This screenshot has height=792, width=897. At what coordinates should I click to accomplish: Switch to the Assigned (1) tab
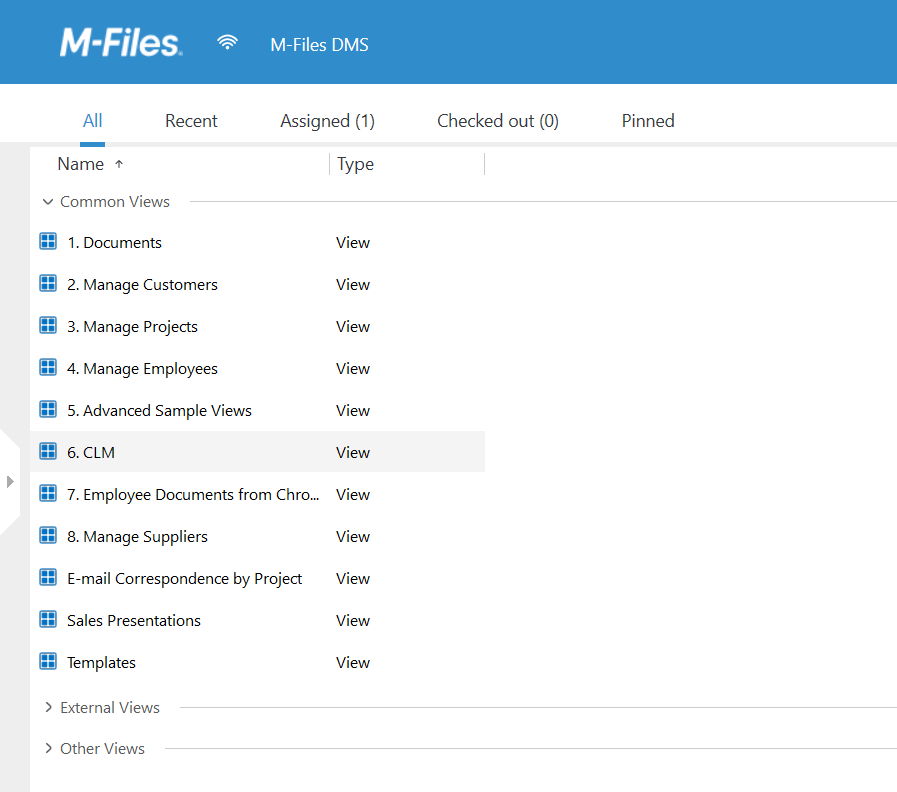(327, 121)
